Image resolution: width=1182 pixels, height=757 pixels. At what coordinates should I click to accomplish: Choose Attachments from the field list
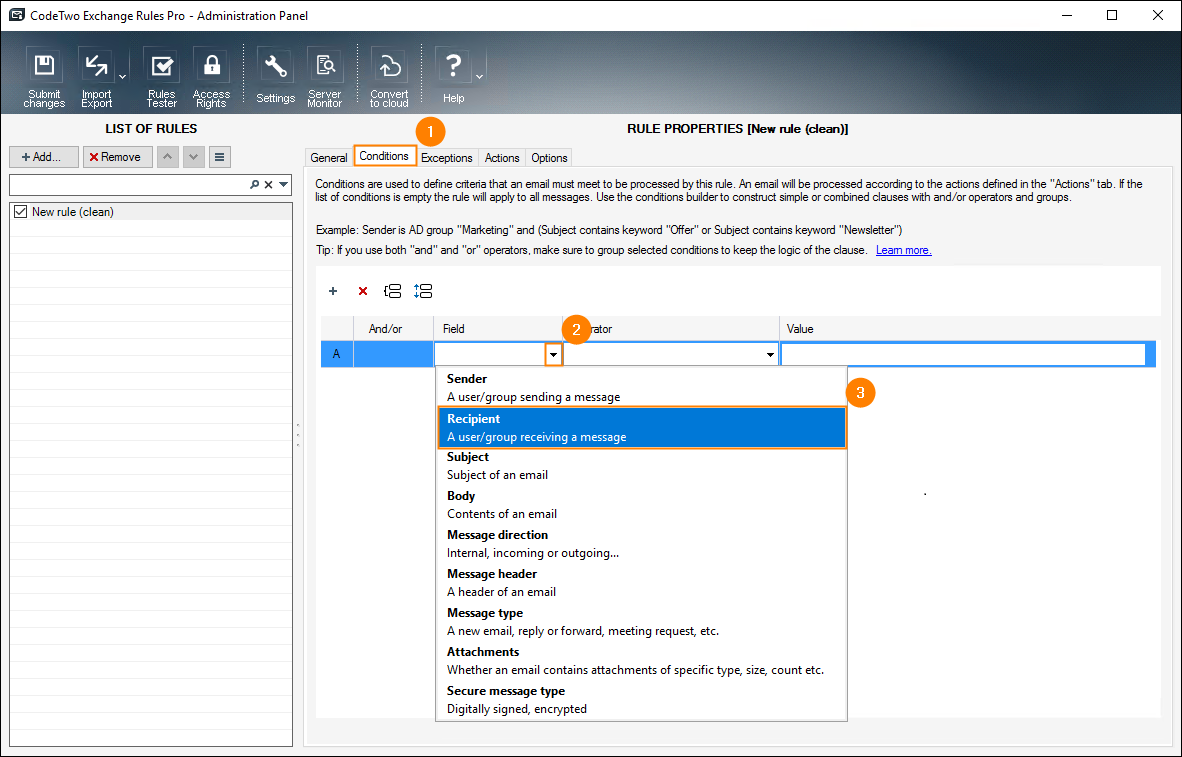click(642, 660)
